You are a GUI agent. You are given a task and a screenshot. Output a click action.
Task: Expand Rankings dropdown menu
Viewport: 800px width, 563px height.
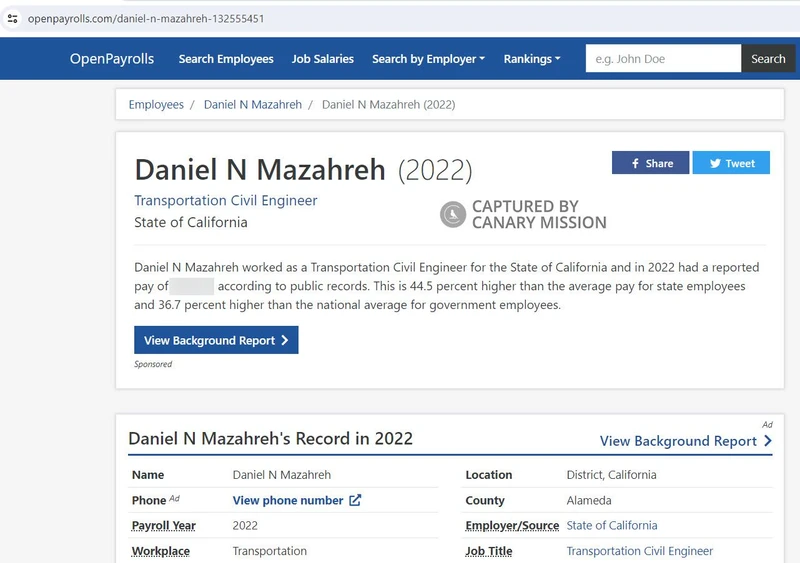tap(532, 59)
